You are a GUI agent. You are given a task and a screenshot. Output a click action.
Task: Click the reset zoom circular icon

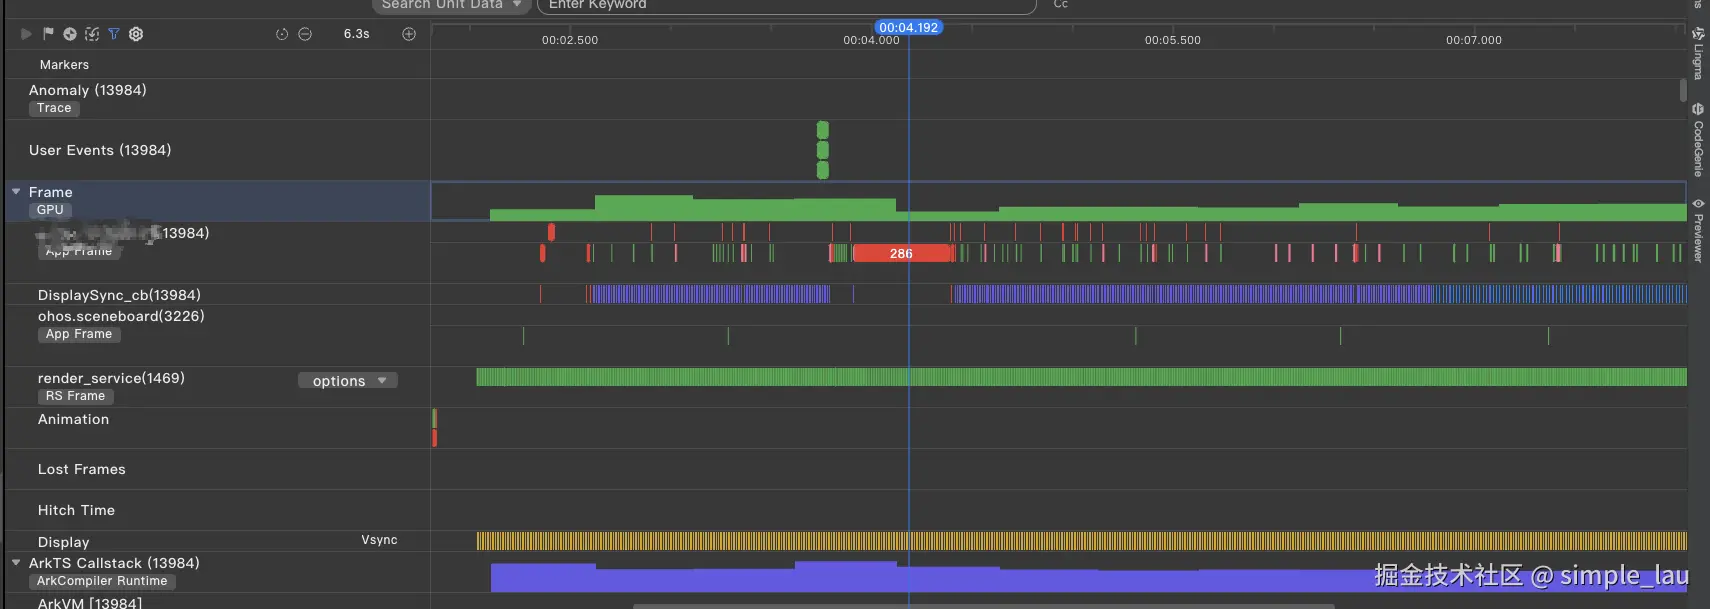tap(282, 34)
